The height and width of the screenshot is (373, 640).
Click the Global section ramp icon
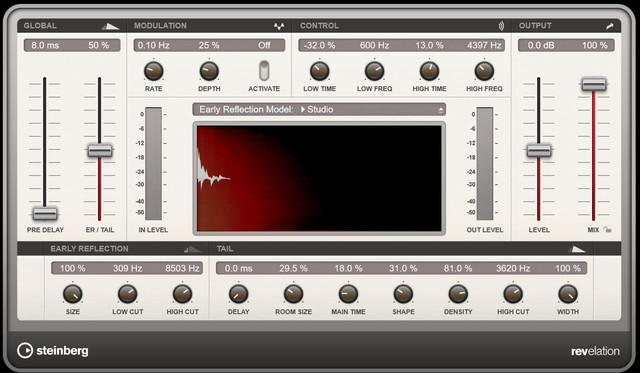[x=110, y=27]
